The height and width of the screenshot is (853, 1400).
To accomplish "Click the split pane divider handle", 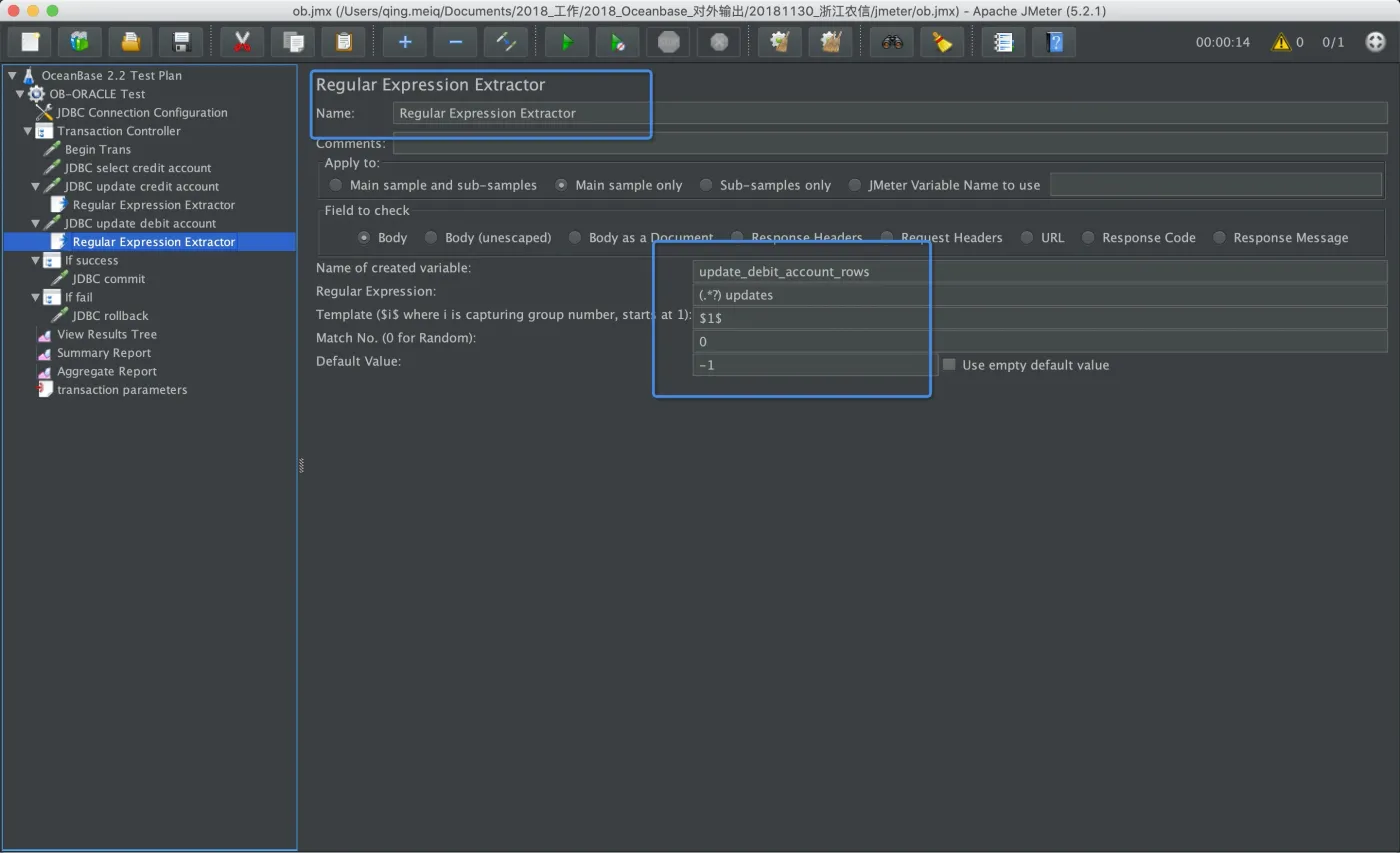I will (301, 465).
